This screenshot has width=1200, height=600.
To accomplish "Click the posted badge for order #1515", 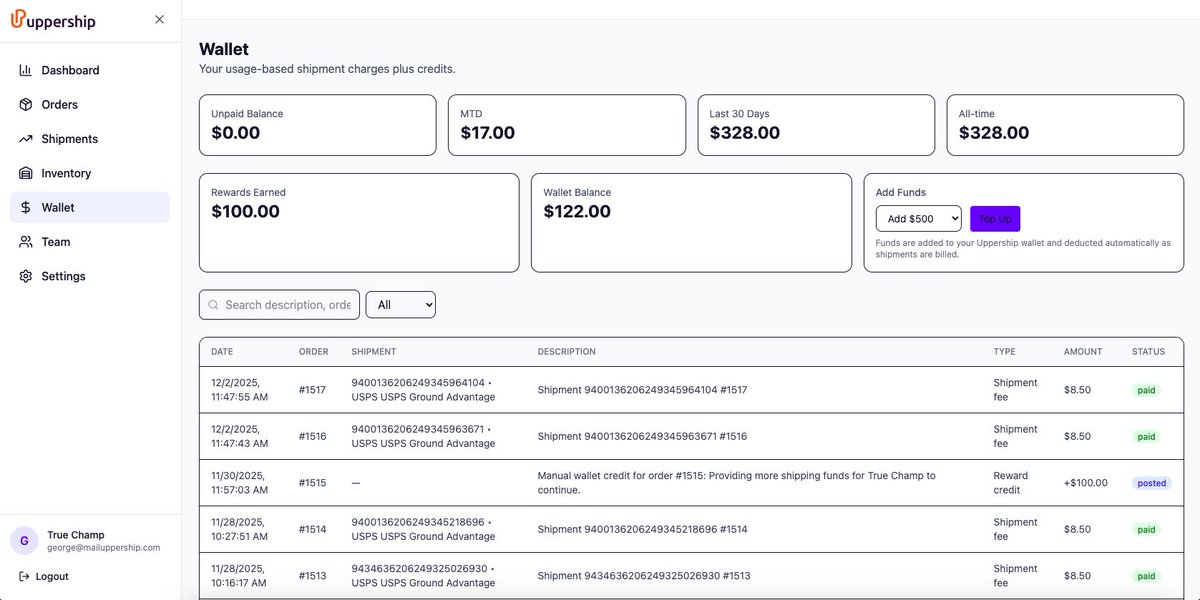I will pyautogui.click(x=1152, y=483).
